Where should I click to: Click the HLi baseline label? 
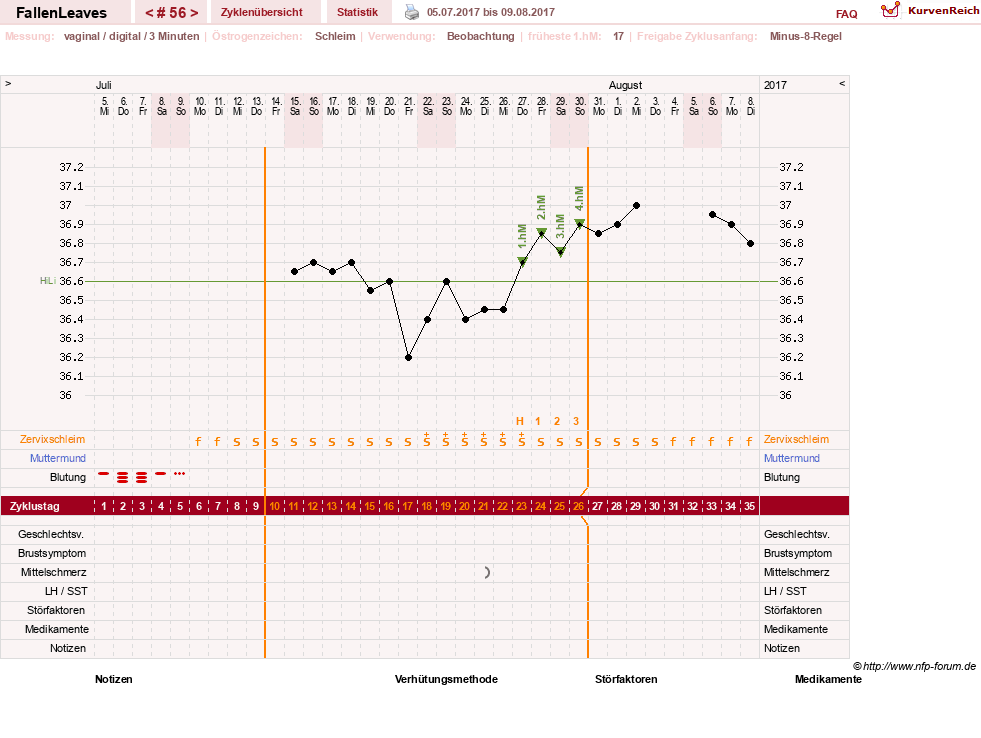coord(48,281)
